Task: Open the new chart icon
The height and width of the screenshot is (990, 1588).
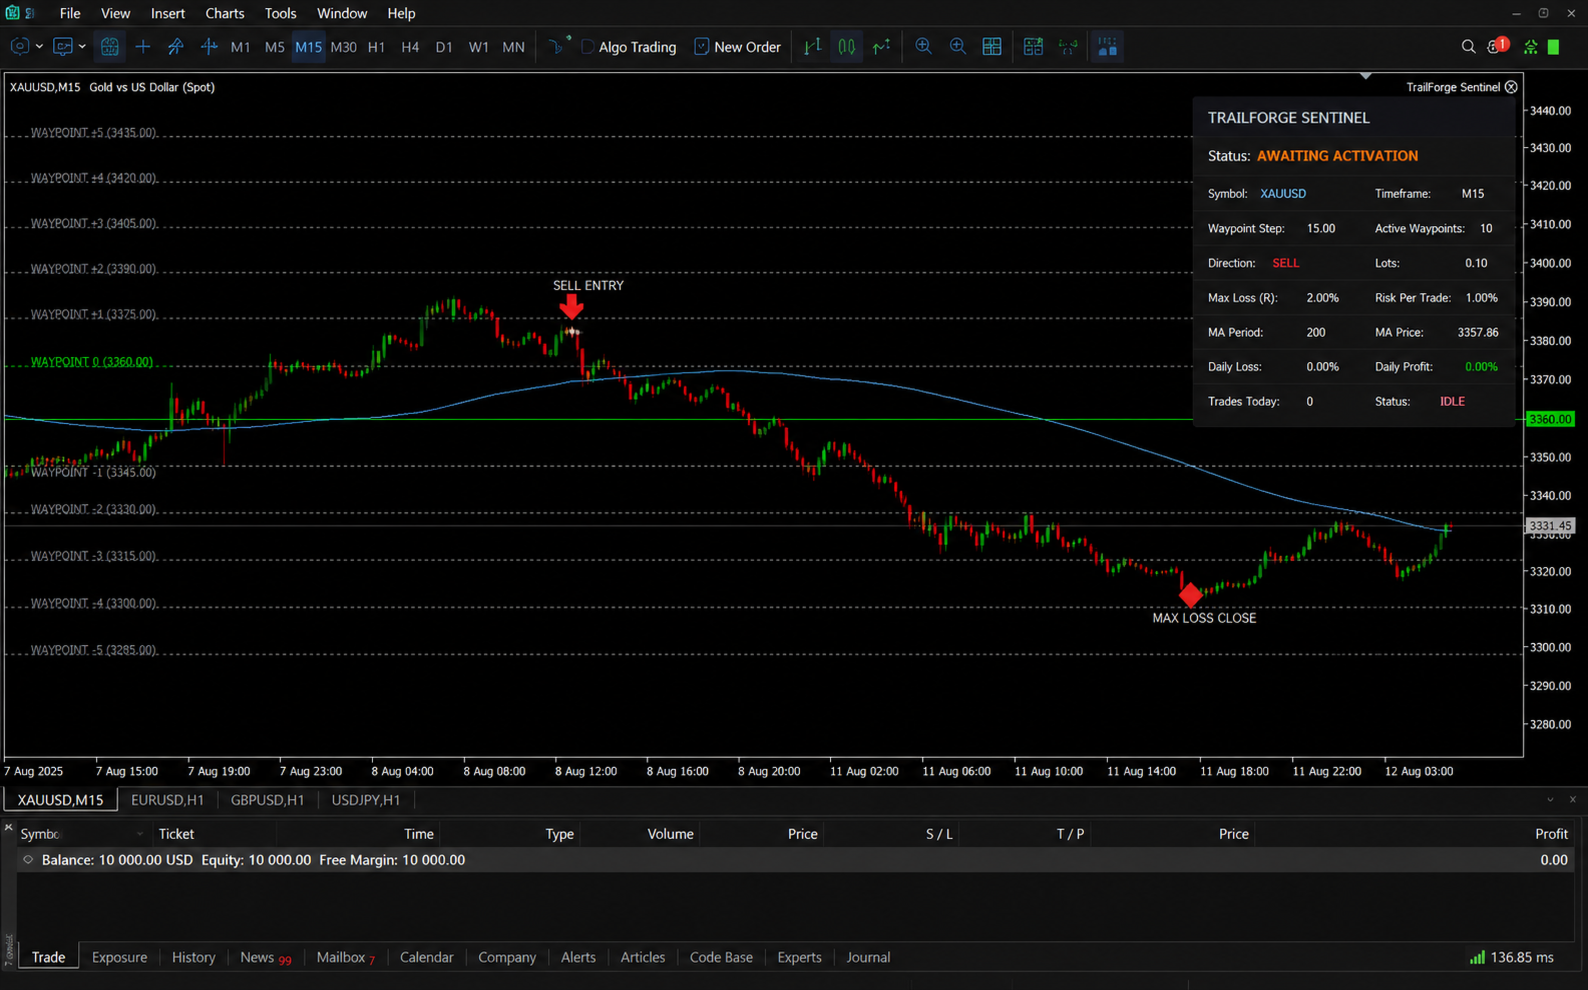Action: (19, 47)
